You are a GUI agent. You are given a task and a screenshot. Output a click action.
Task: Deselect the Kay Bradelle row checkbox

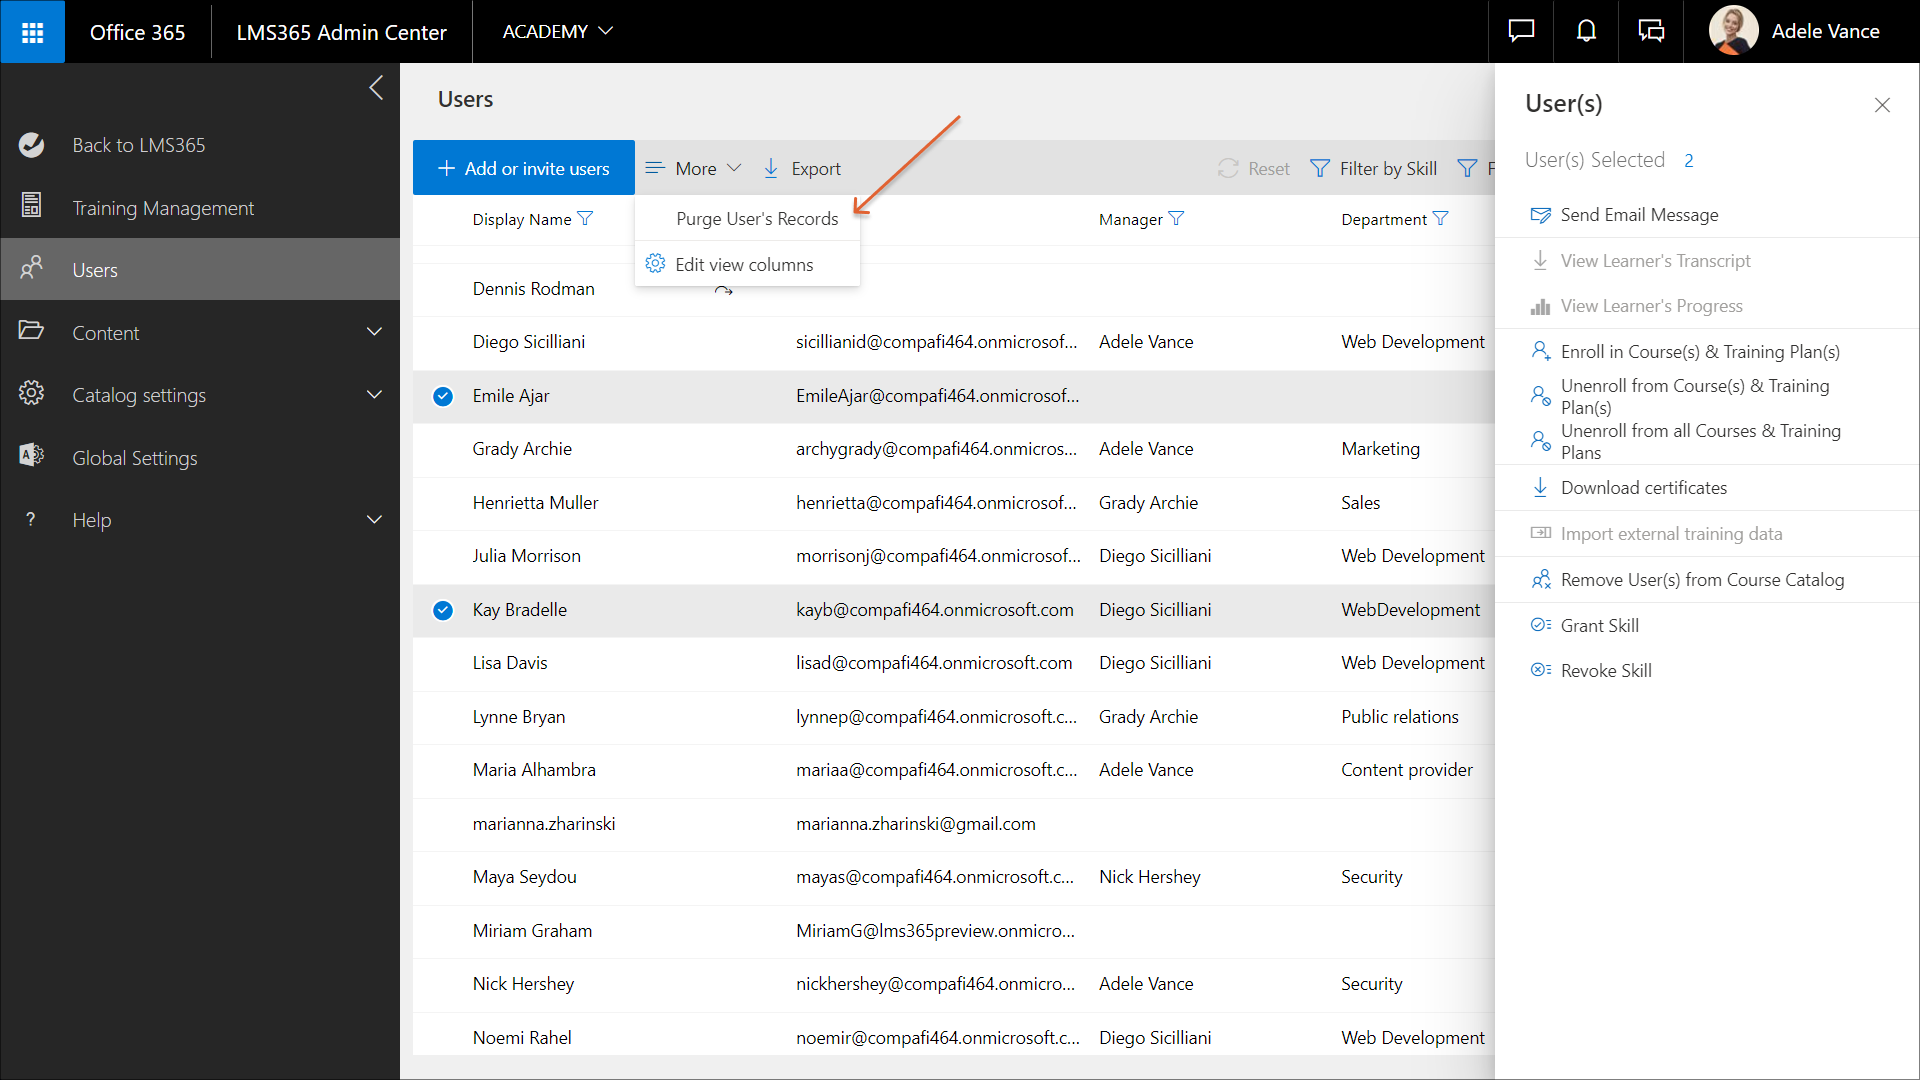coord(443,610)
